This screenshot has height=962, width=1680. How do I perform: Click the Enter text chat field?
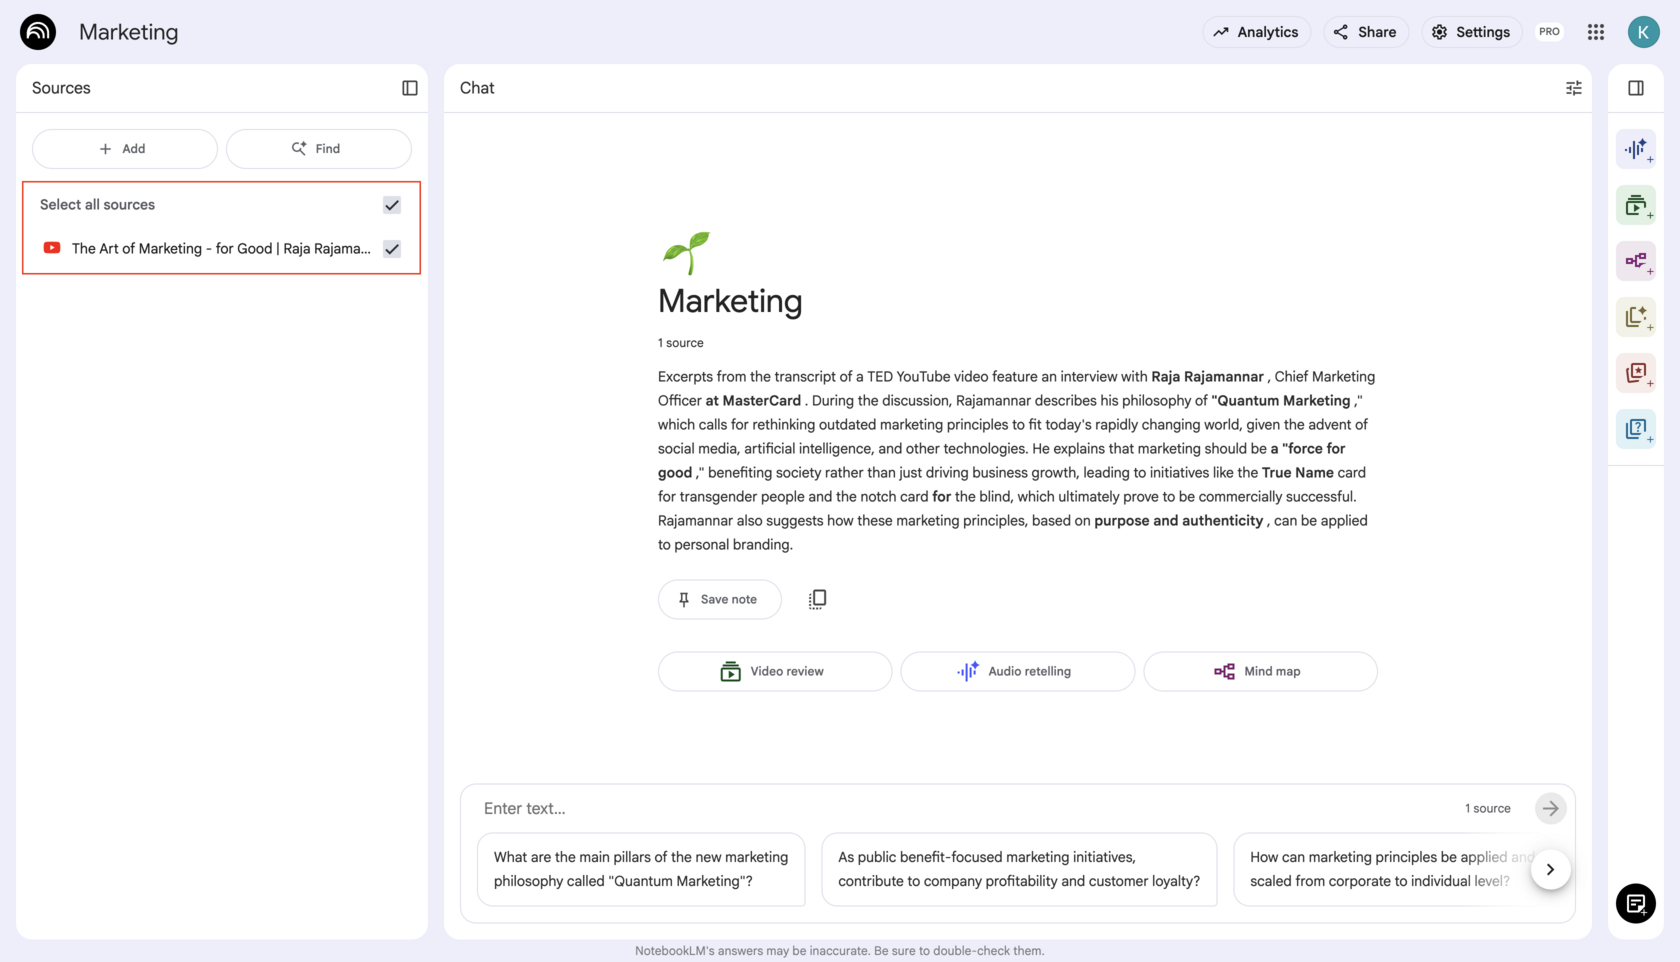point(960,808)
